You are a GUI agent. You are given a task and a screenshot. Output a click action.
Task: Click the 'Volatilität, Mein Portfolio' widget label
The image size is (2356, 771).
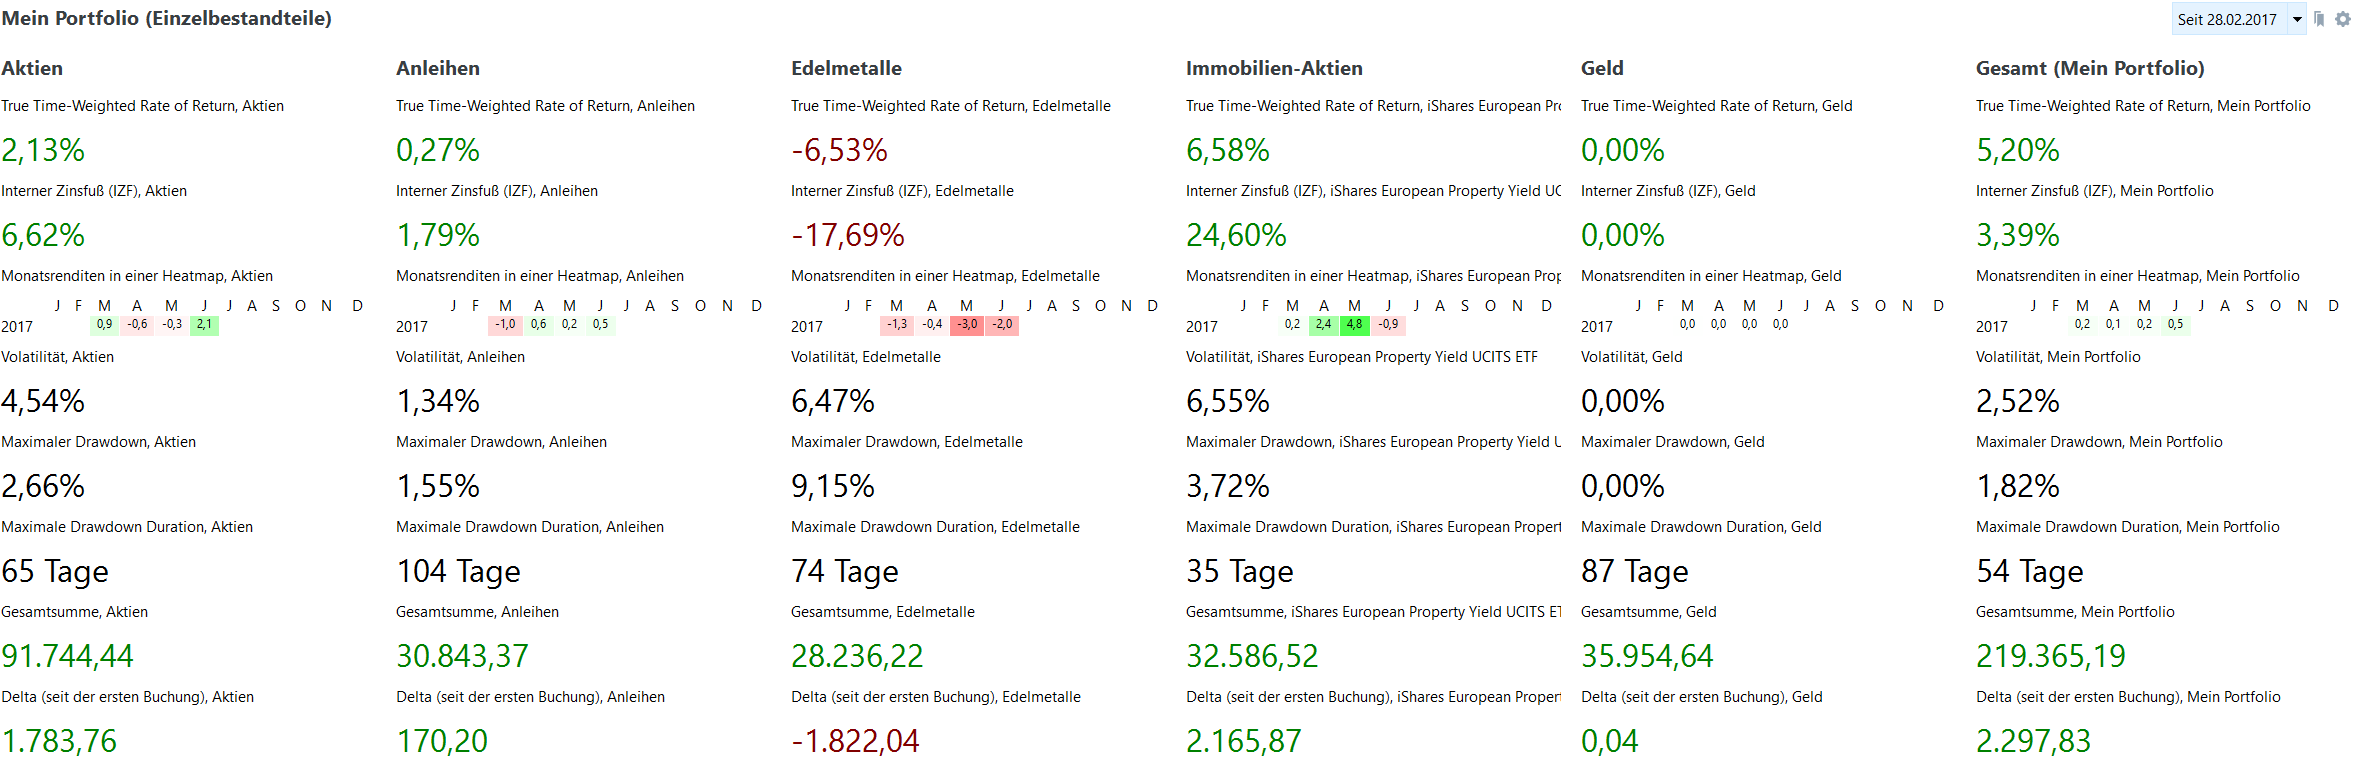coord(2058,357)
